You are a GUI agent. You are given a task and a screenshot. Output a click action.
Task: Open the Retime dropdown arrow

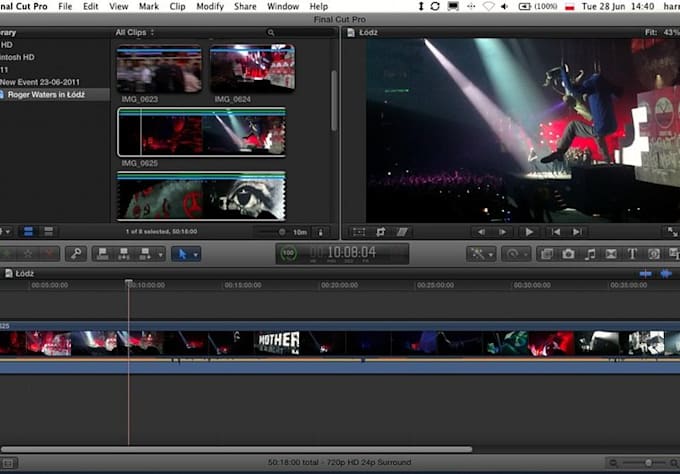point(526,254)
